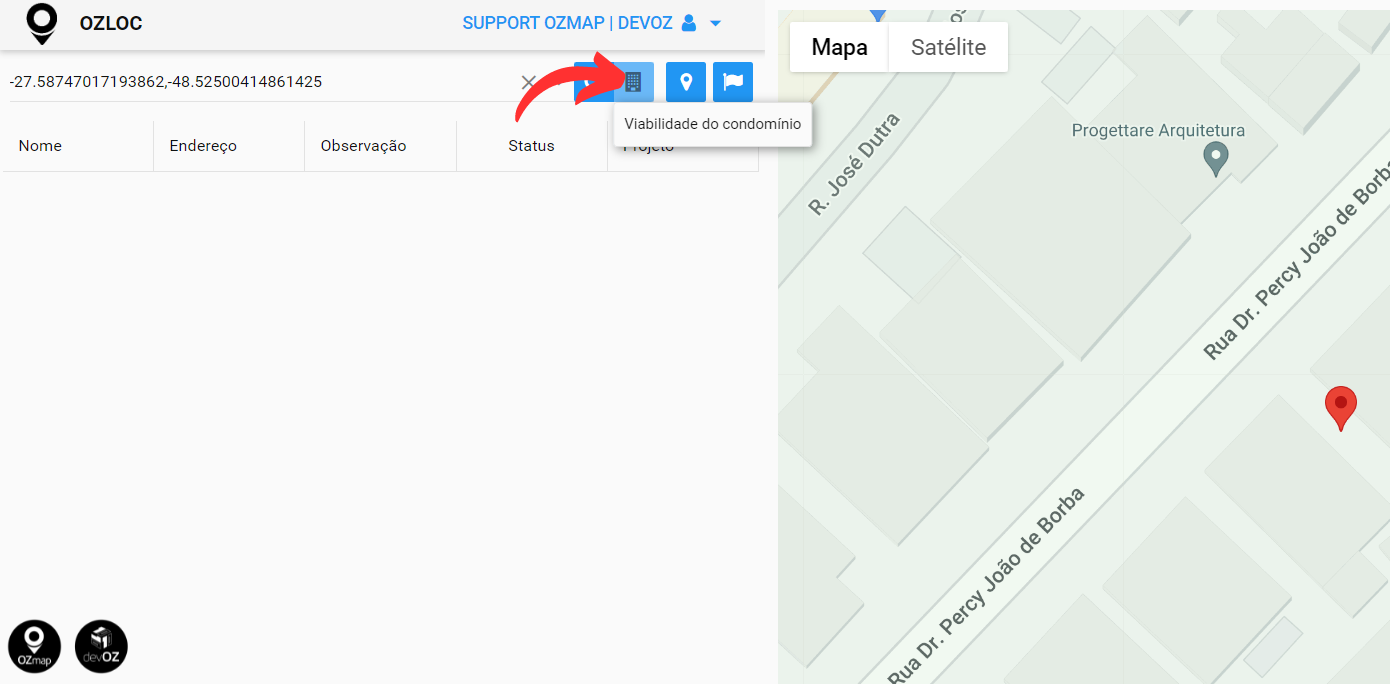Switch to the Satélite view

[948, 47]
